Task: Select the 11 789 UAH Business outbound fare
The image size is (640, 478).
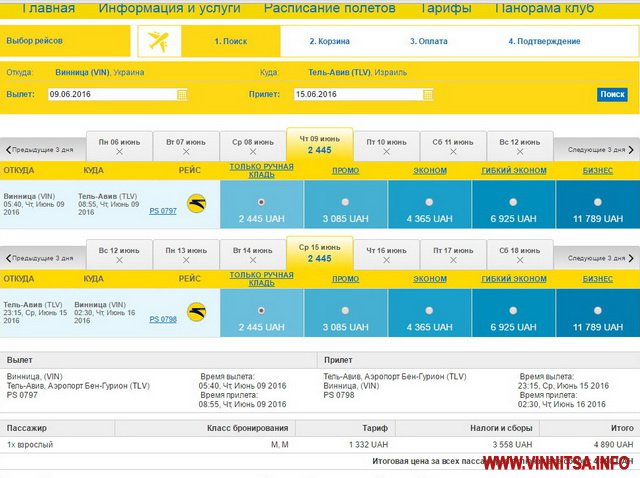Action: [597, 202]
